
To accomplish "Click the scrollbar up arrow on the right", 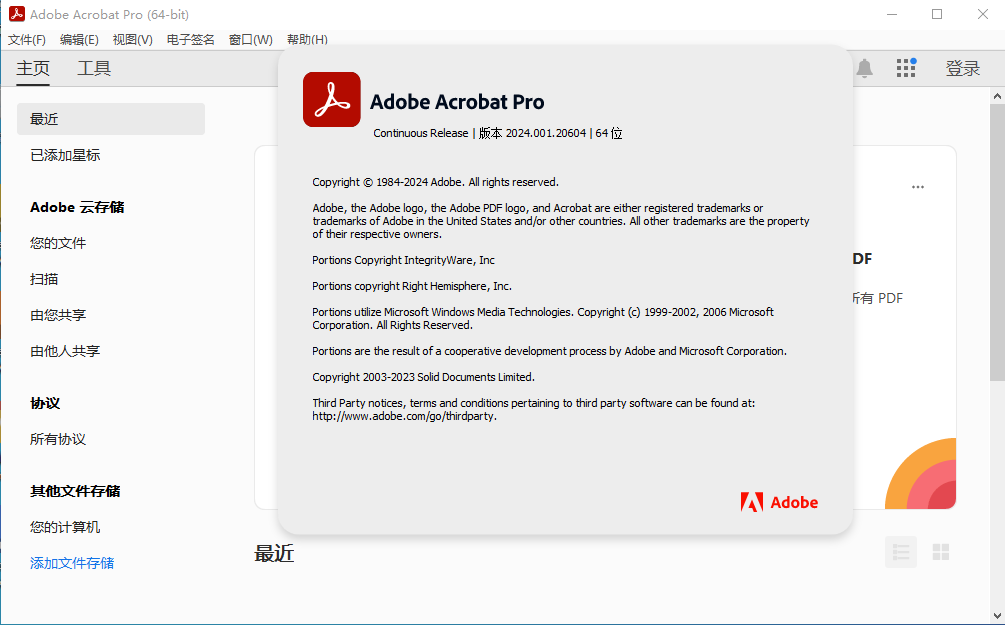I will click(997, 94).
